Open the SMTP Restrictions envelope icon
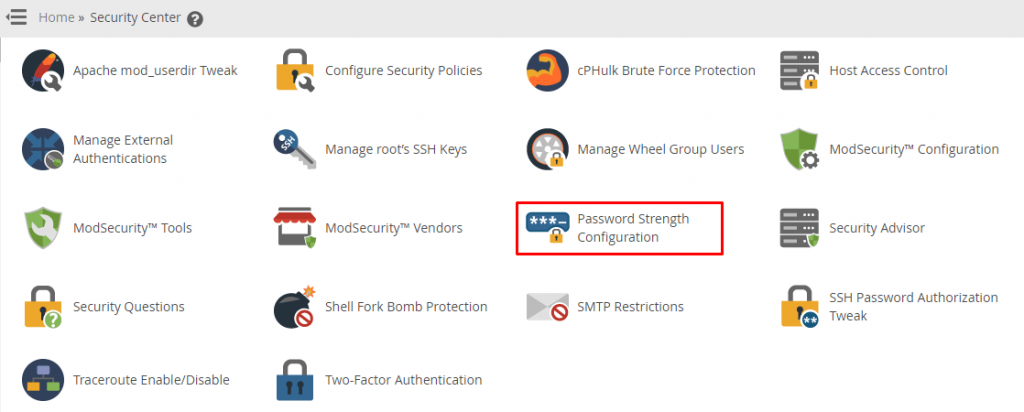Viewport: 1024px width, 412px height. point(547,307)
